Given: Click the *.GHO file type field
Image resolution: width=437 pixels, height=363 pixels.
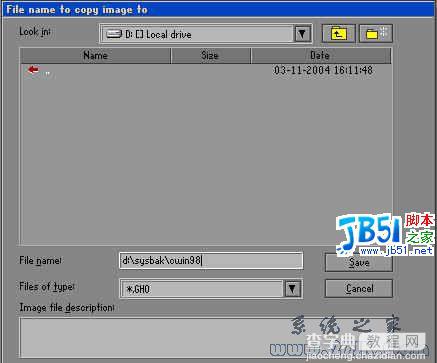Looking at the screenshot, I should point(202,289).
